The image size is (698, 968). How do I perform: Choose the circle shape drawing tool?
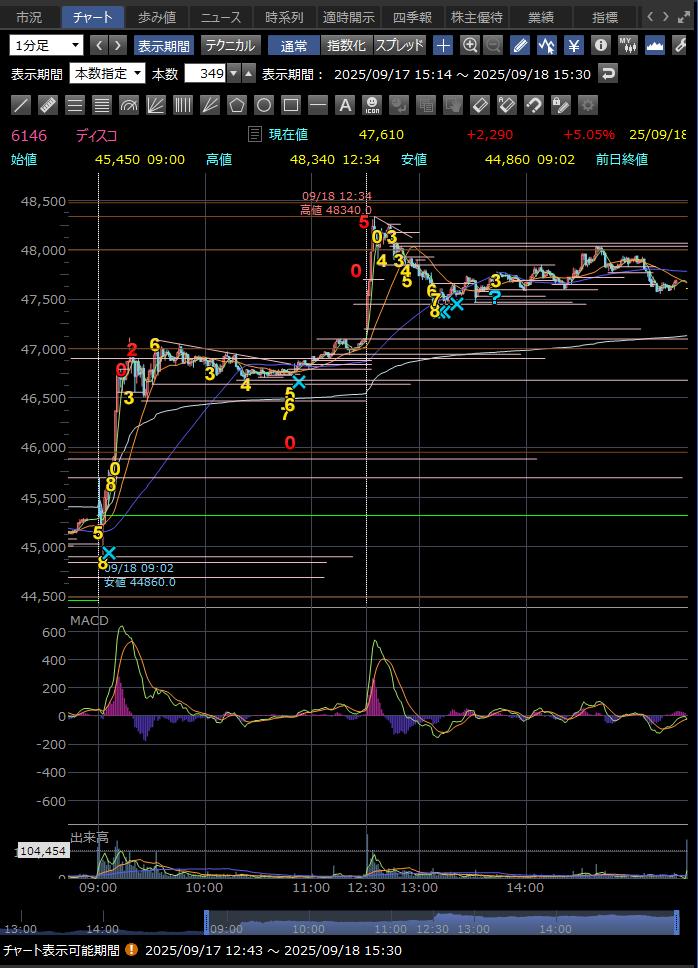264,105
